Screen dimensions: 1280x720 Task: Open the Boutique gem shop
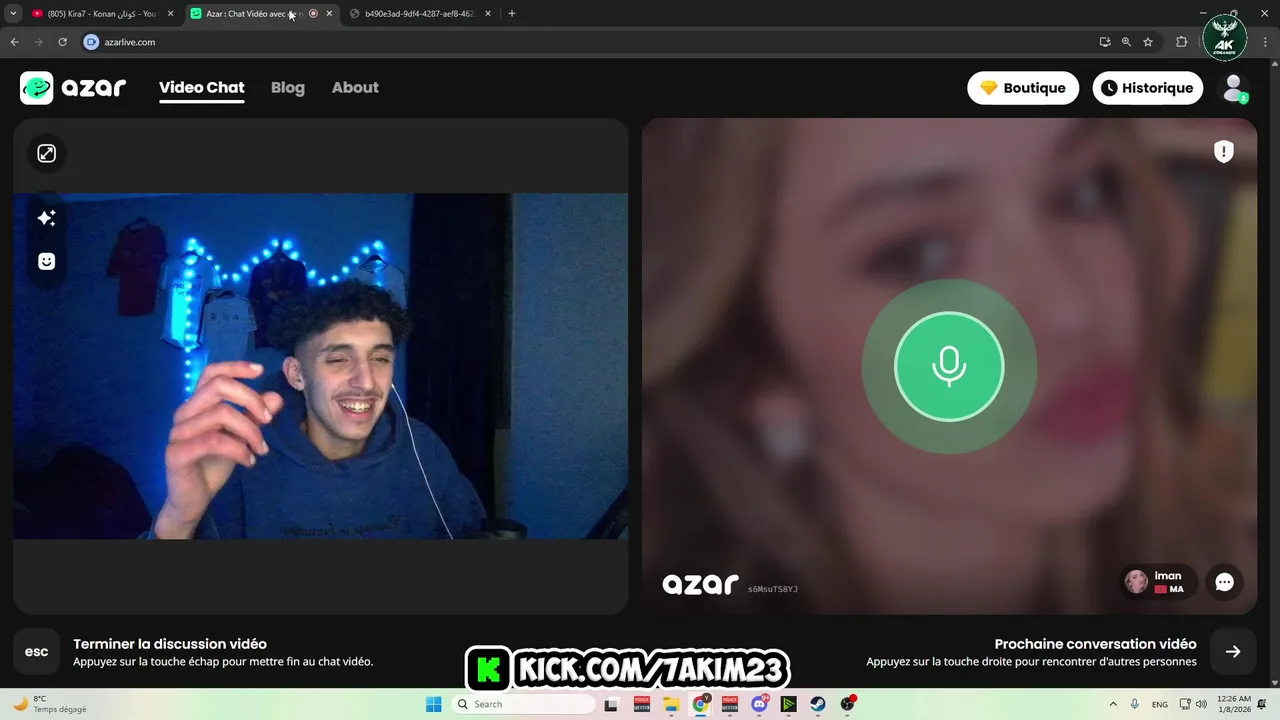[1023, 88]
